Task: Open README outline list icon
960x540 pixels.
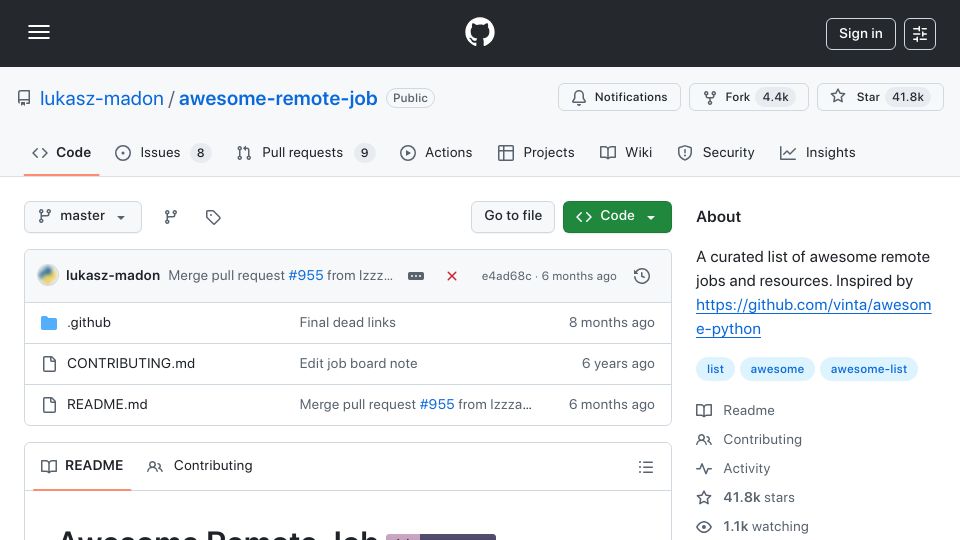Action: (645, 467)
